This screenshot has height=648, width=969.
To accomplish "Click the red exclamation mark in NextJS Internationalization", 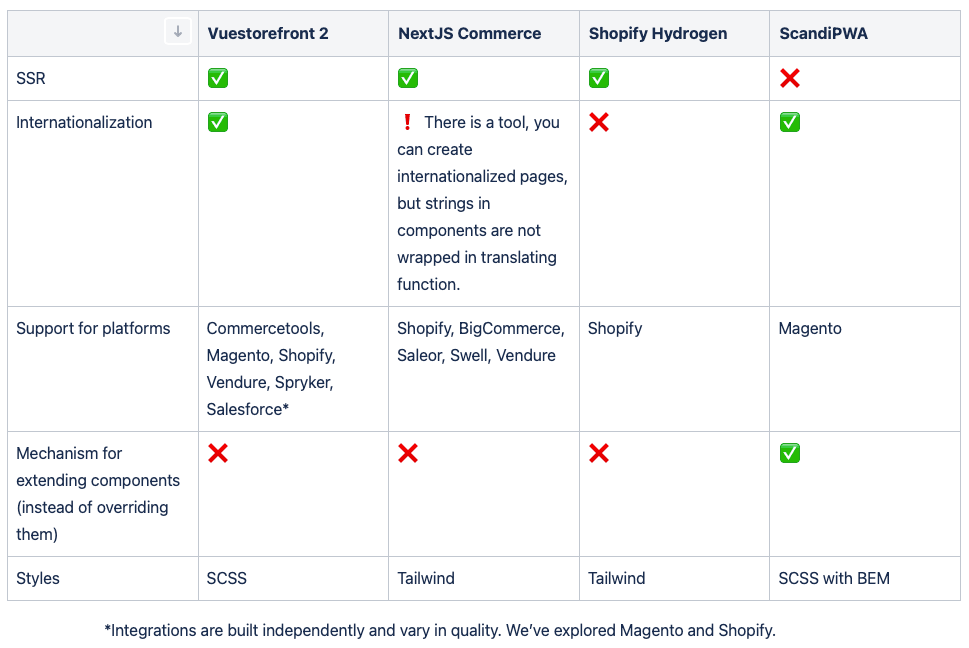I will tap(407, 122).
